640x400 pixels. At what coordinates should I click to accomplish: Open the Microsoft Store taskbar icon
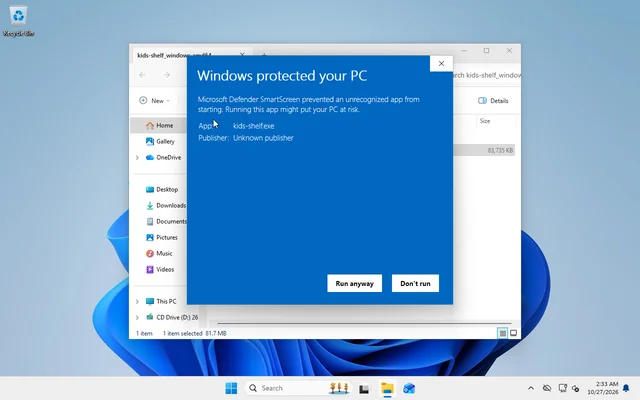[409, 389]
